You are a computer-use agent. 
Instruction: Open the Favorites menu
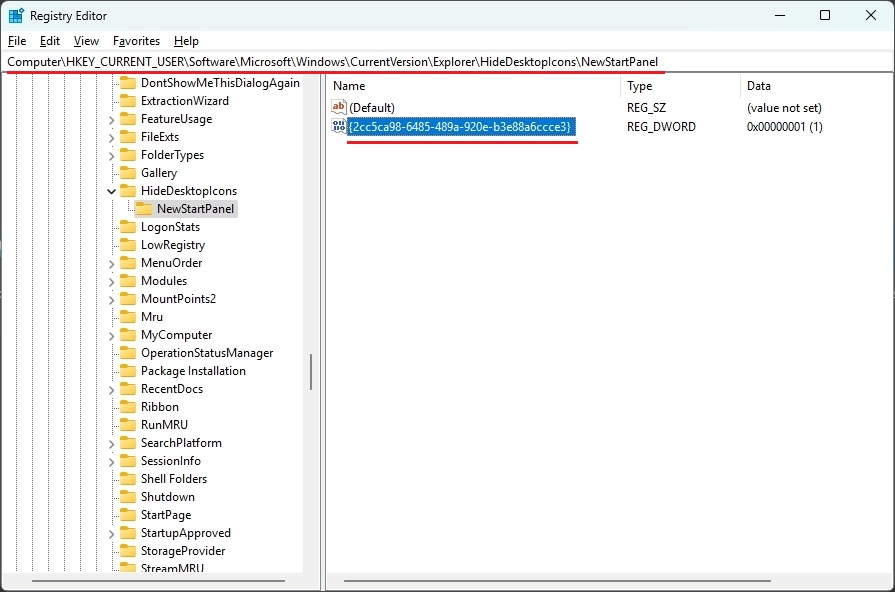pyautogui.click(x=136, y=41)
